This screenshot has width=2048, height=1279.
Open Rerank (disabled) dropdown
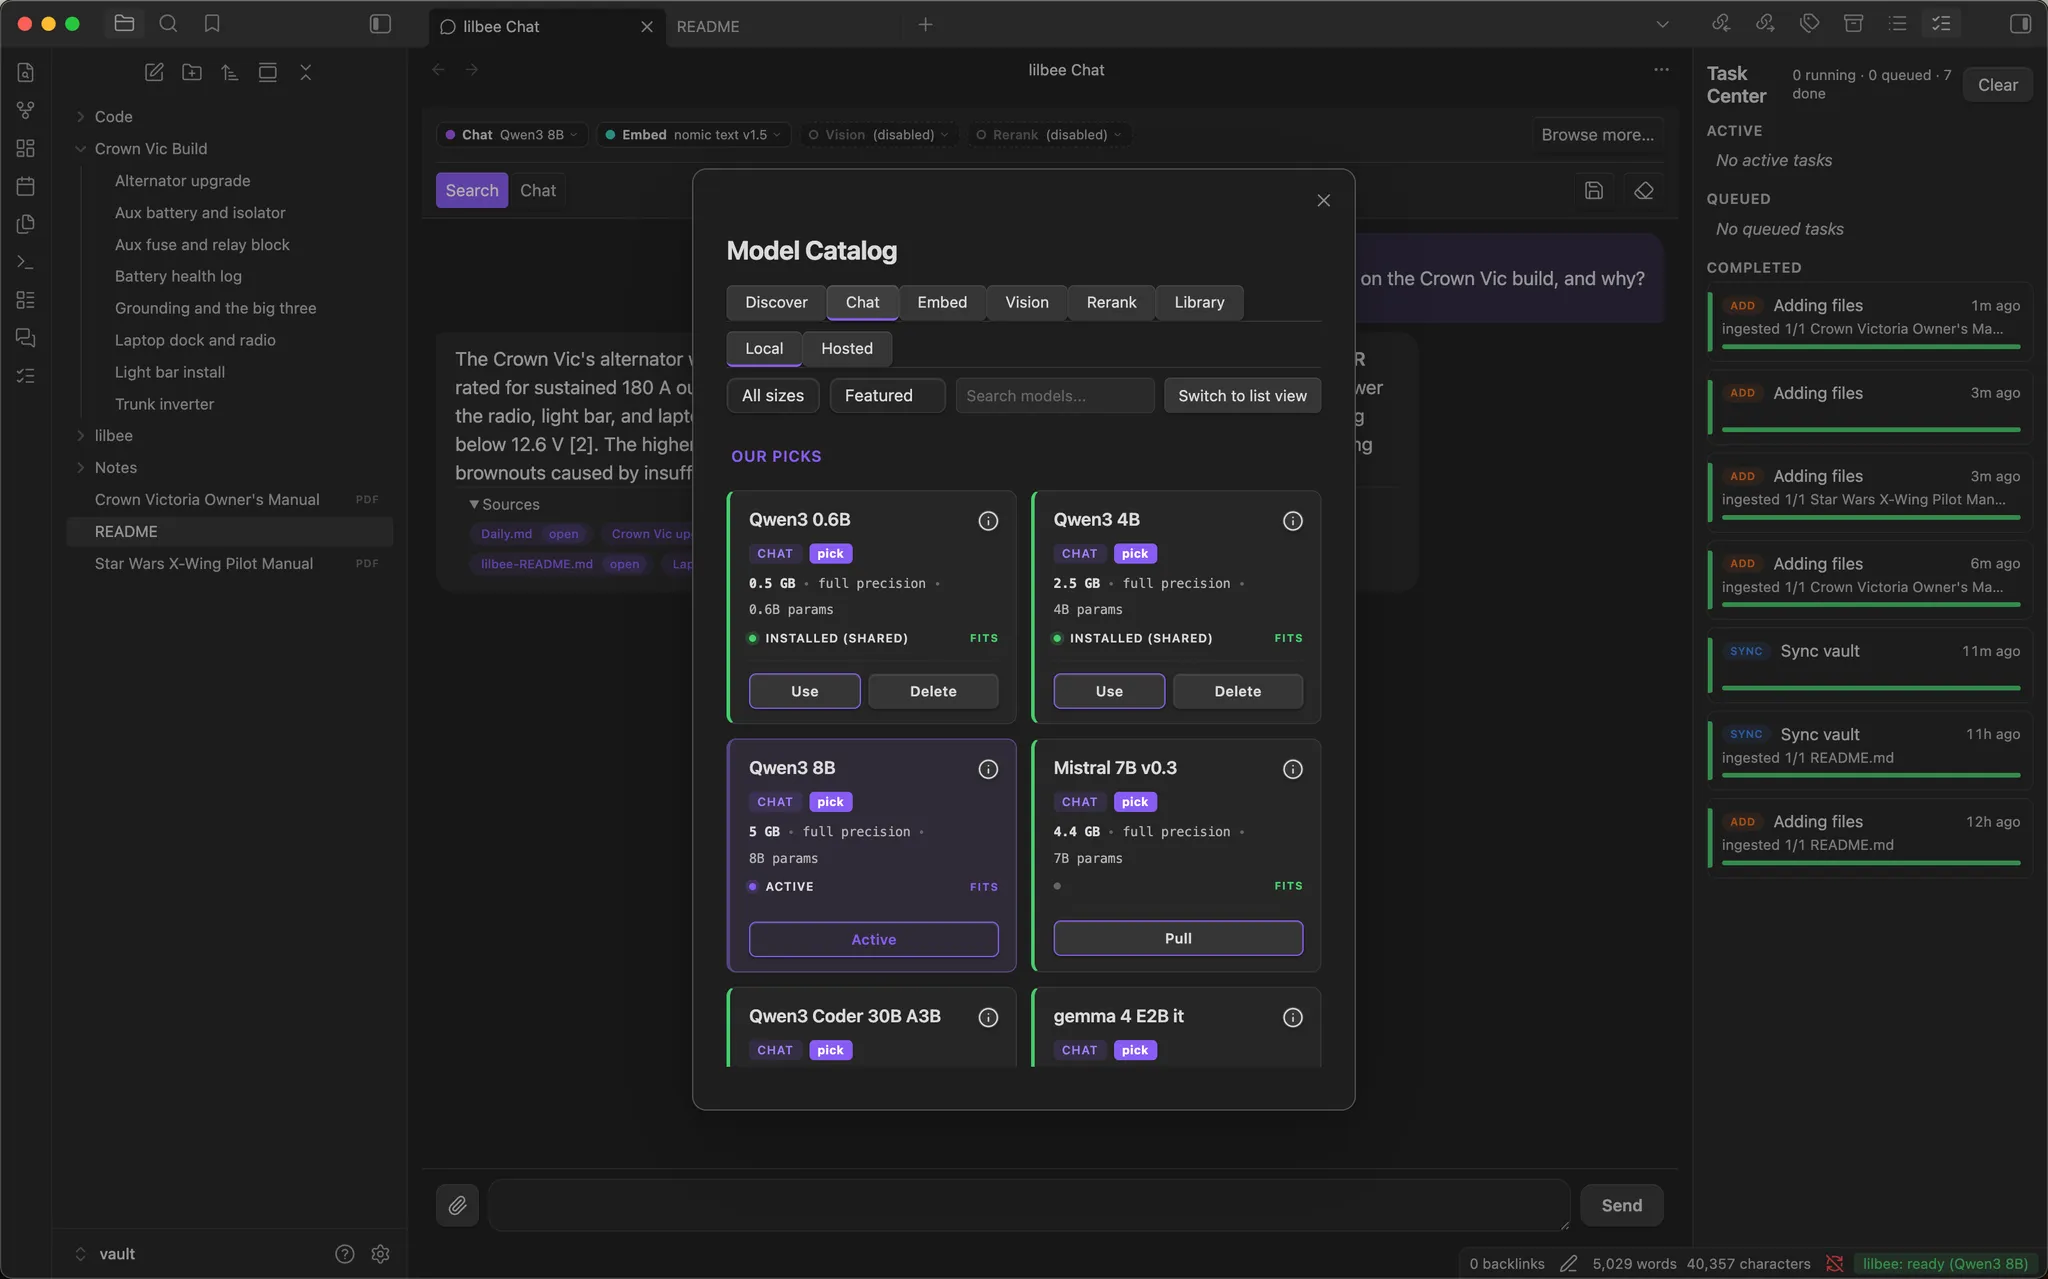[1049, 135]
